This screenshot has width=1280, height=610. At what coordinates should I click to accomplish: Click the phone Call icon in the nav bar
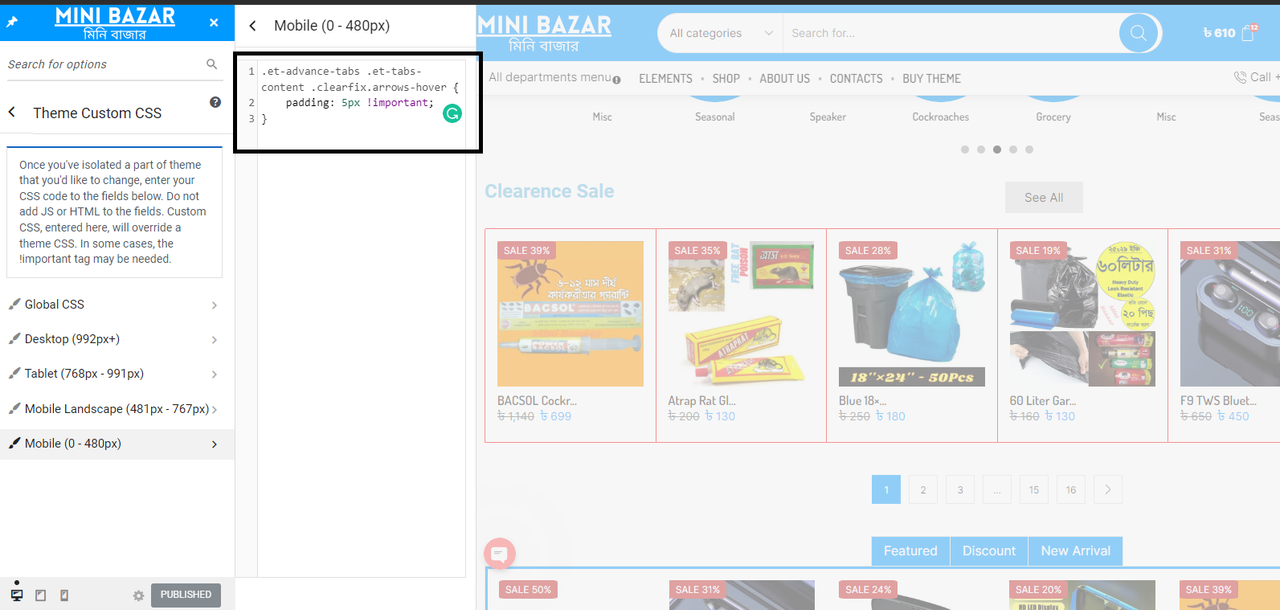tap(1240, 77)
